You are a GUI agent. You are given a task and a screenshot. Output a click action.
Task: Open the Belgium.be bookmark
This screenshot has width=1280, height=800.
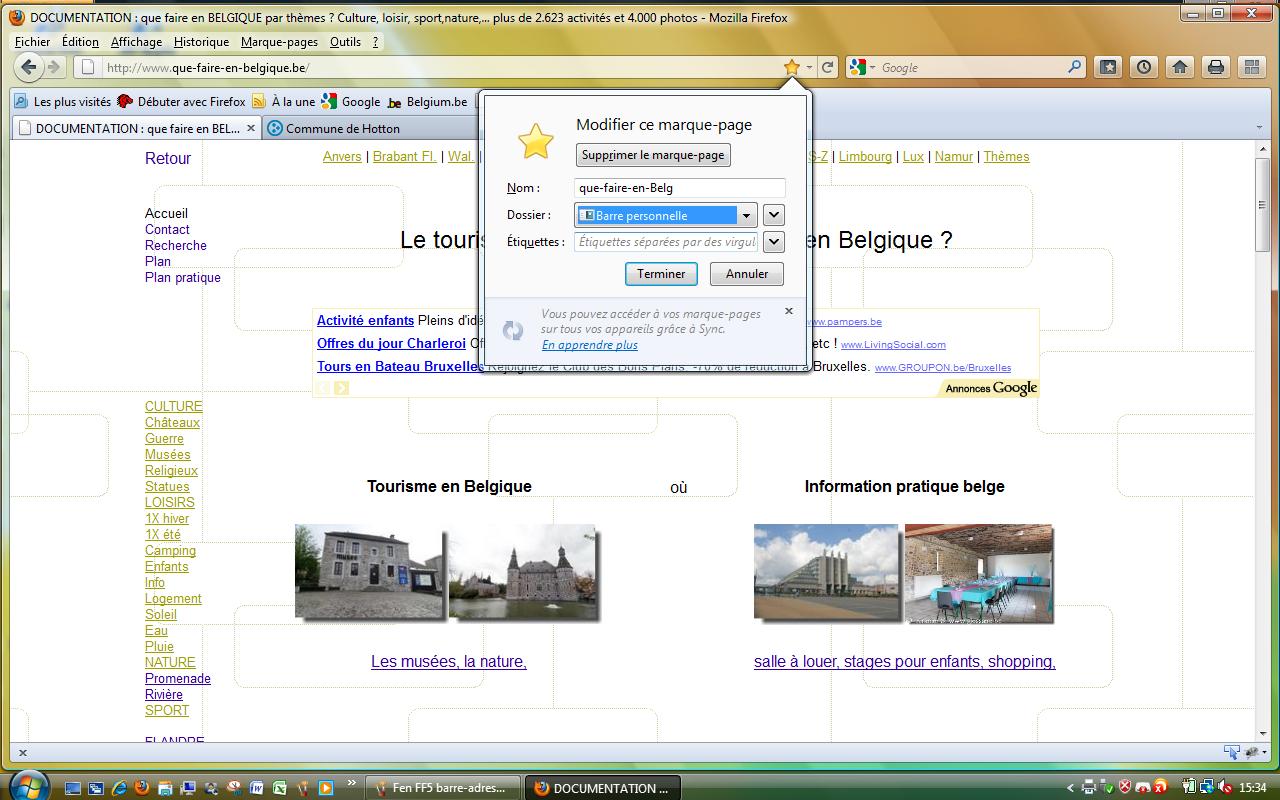427,102
